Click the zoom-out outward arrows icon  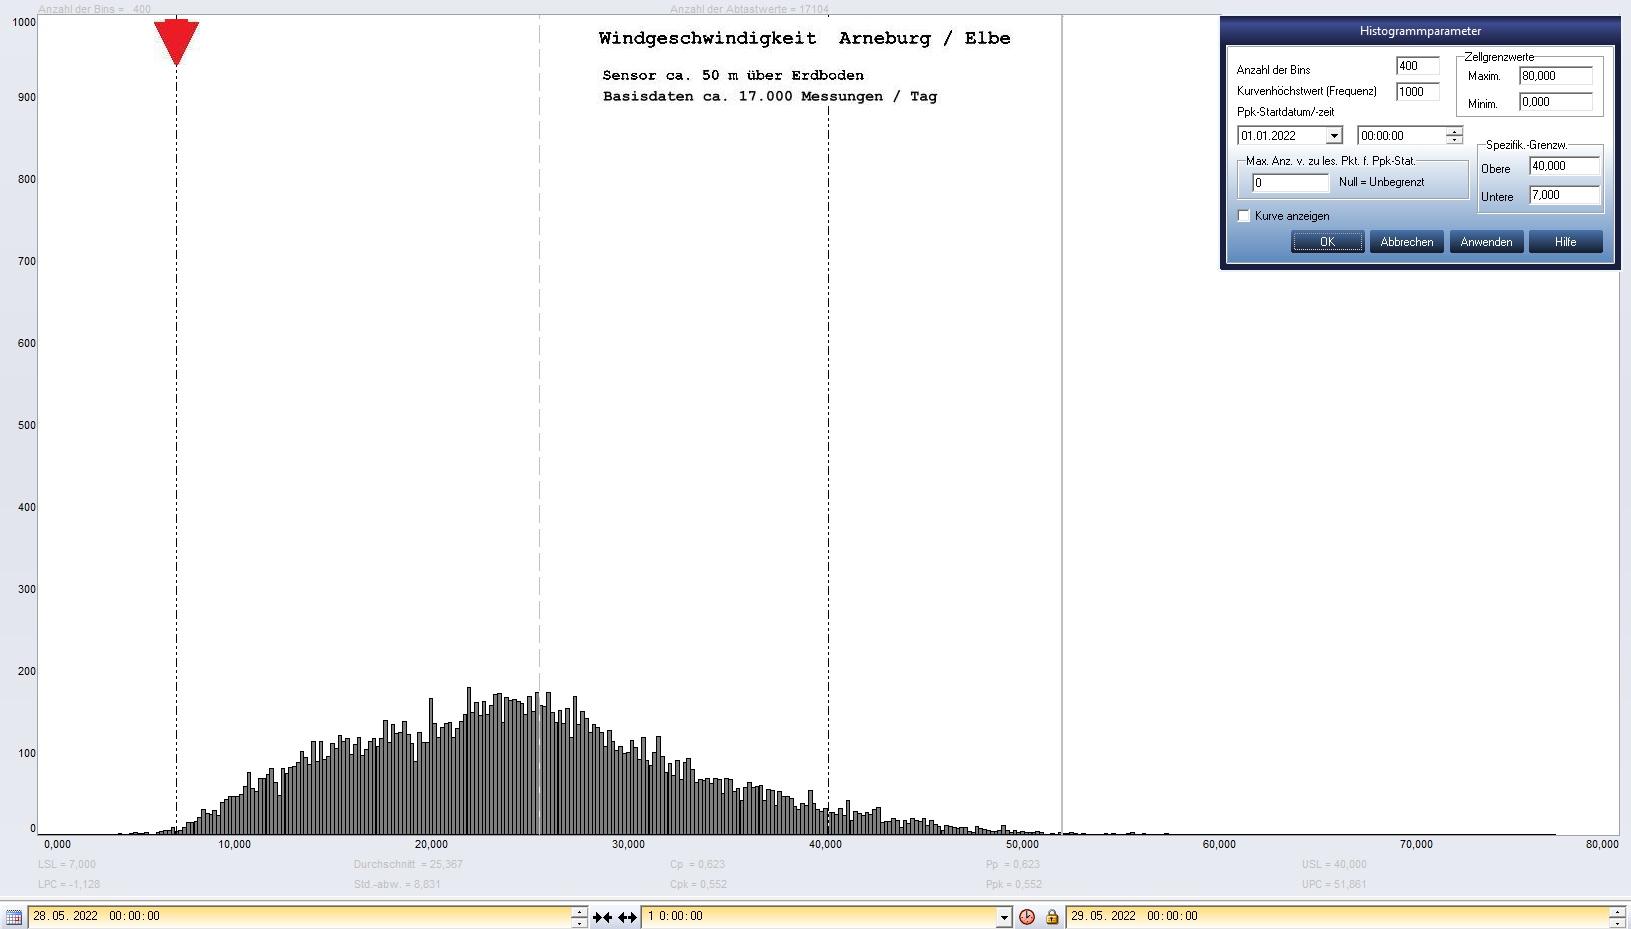(x=627, y=916)
